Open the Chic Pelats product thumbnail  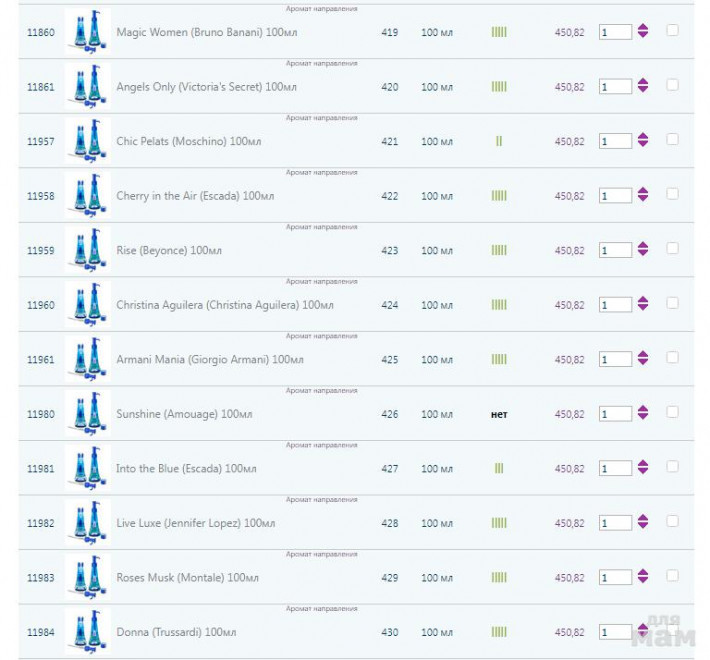86,141
